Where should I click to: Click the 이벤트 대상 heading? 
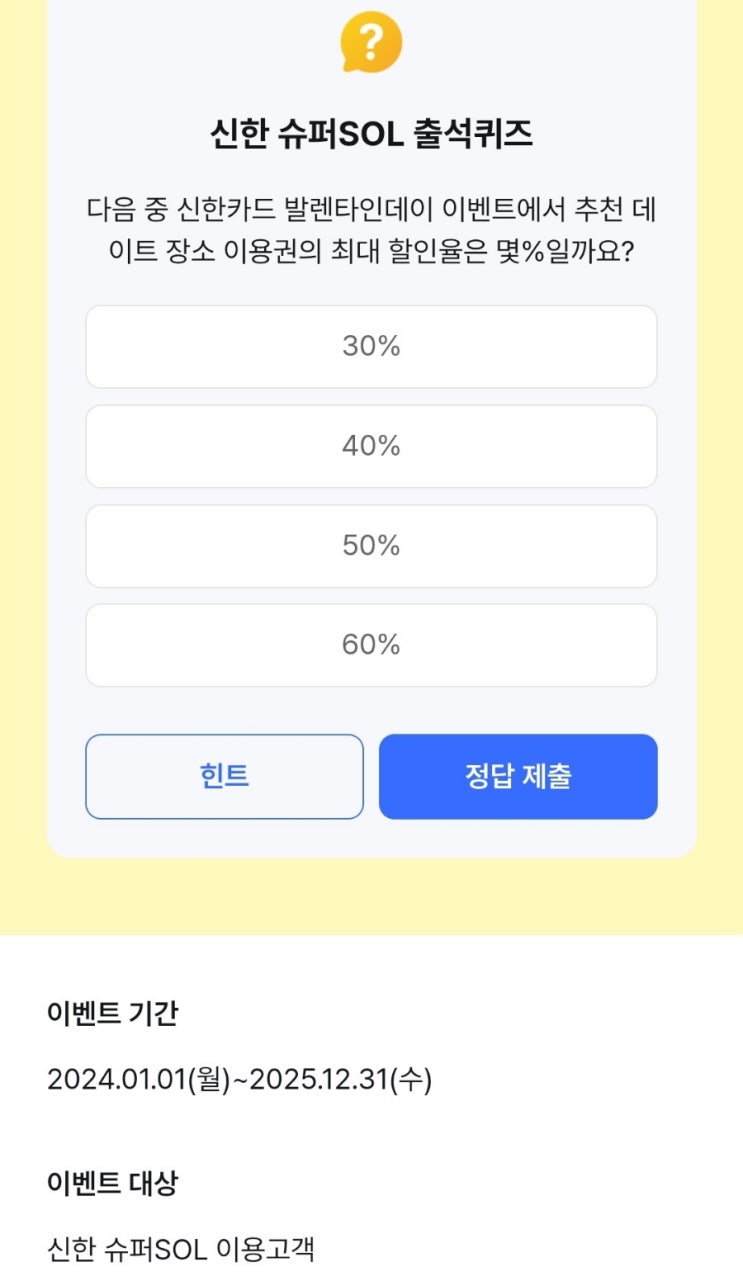(x=112, y=1184)
